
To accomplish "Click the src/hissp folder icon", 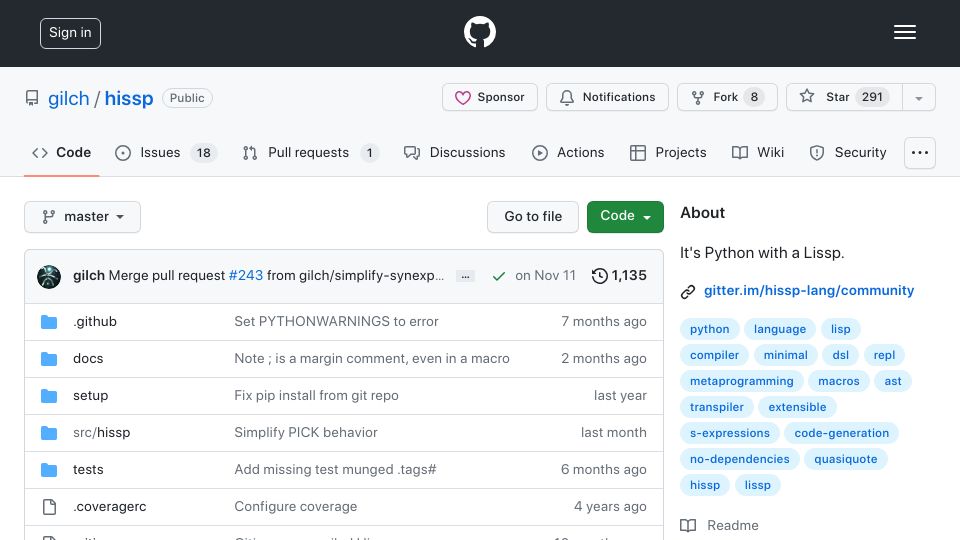I will (x=49, y=433).
